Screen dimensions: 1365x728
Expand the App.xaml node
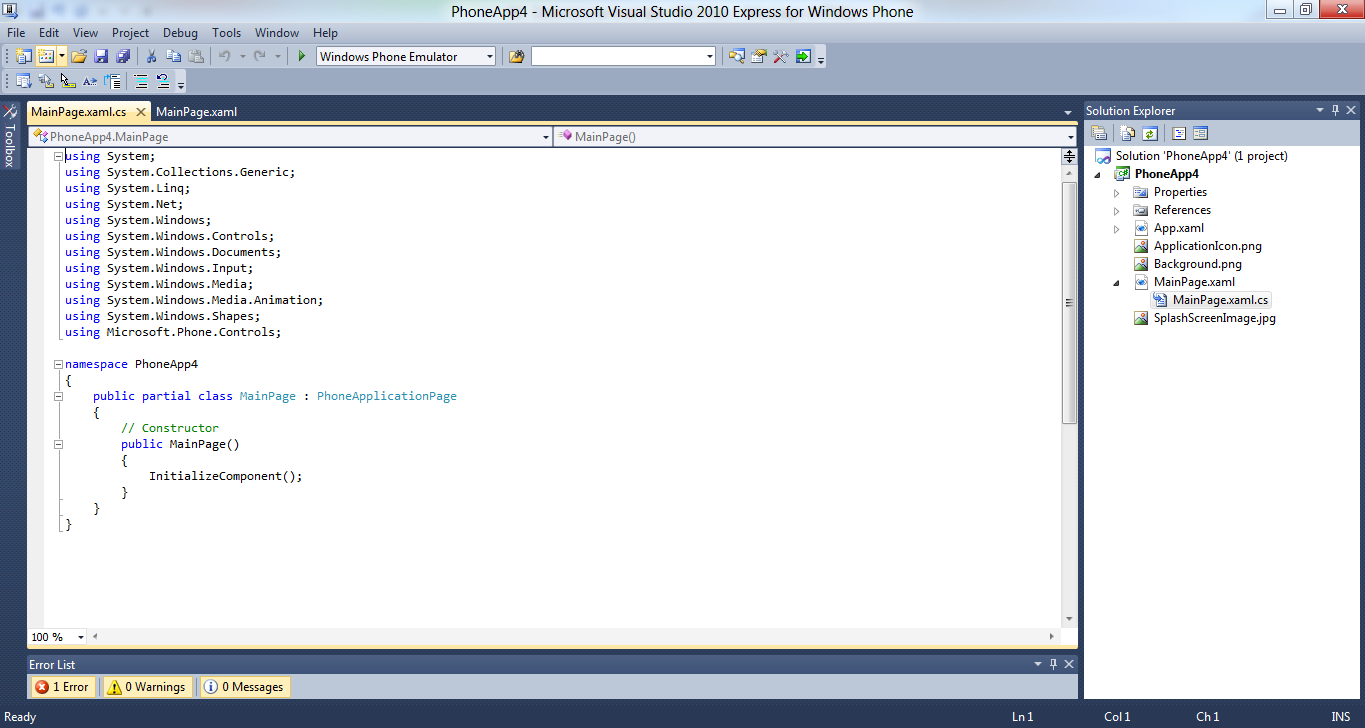point(1117,228)
